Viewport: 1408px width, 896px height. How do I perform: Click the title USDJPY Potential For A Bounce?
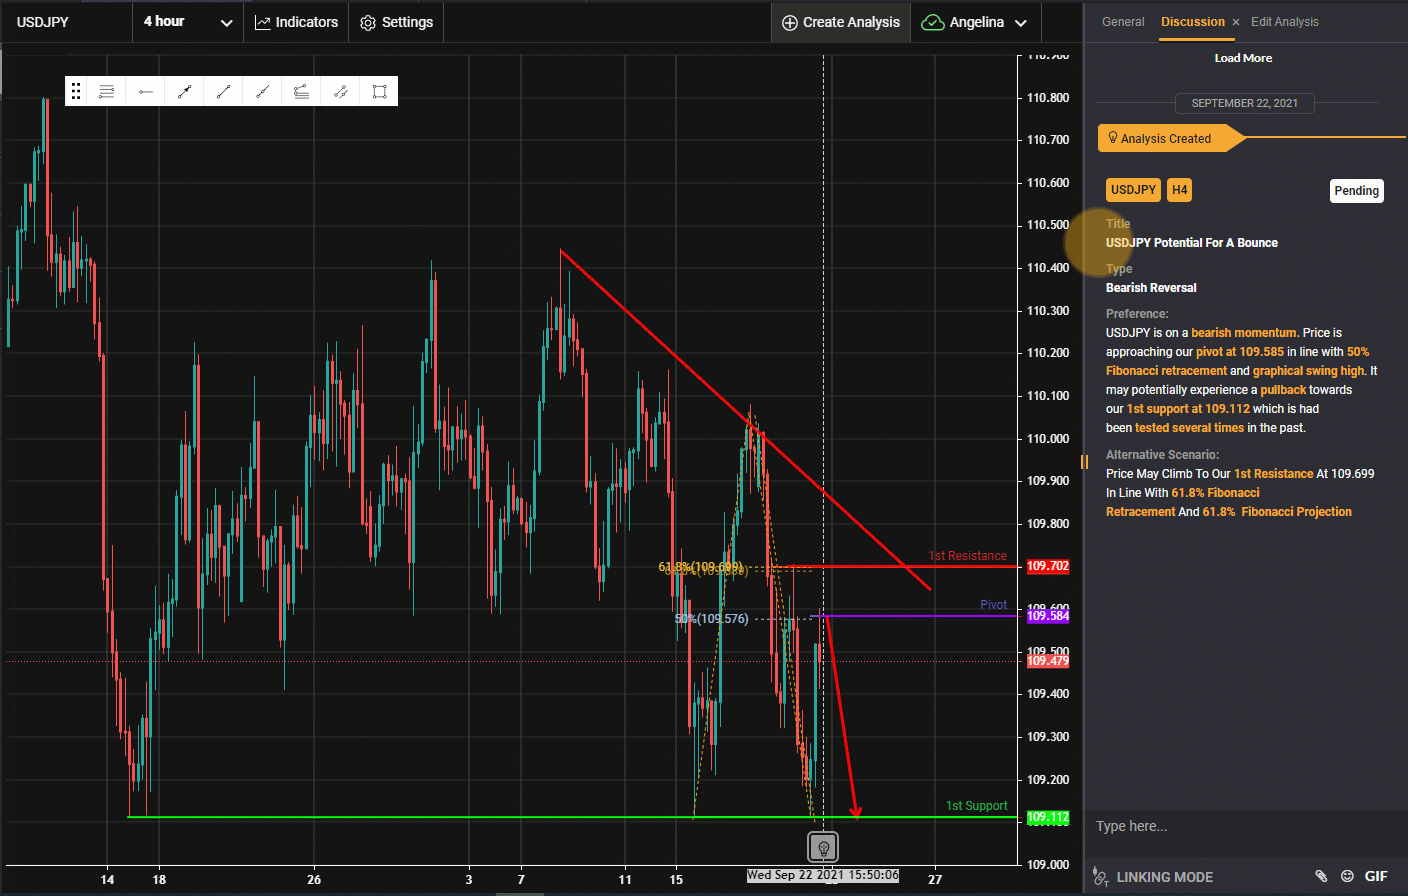(1191, 243)
